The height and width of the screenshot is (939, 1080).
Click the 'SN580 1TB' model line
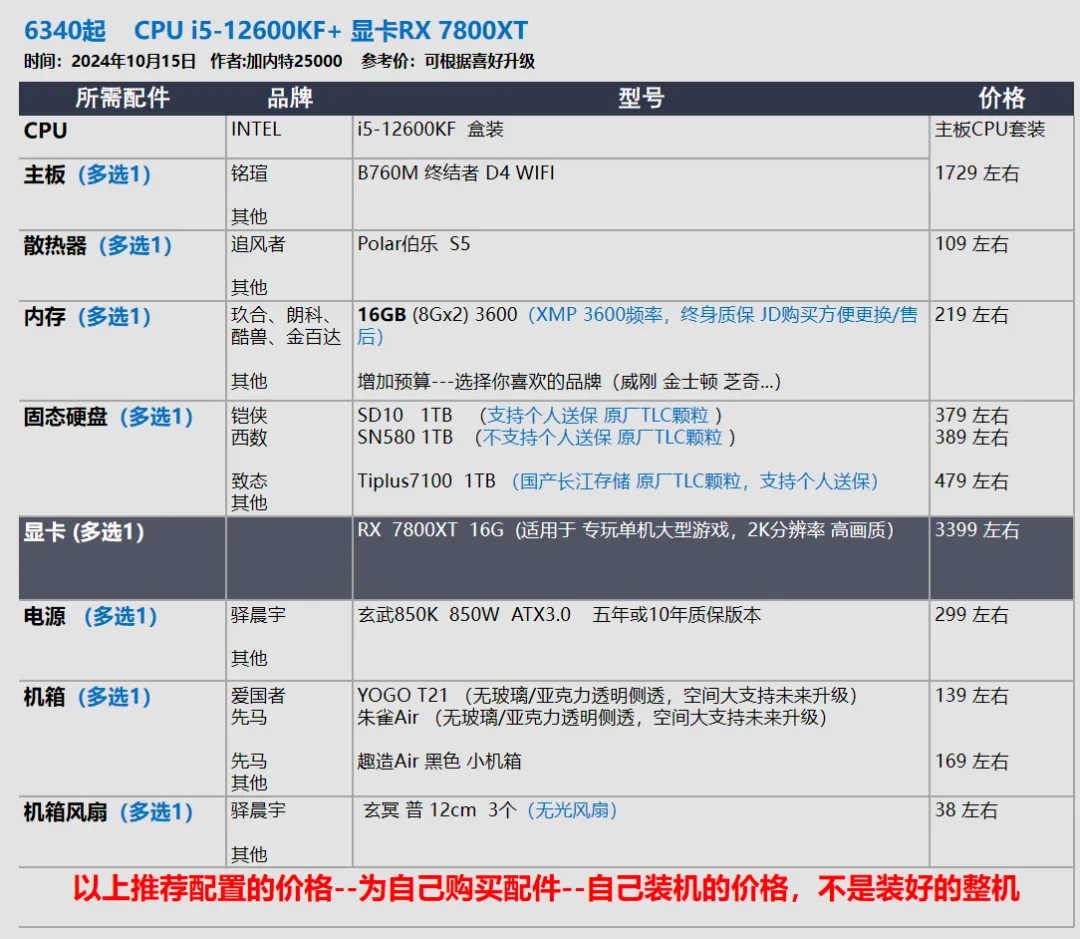point(546,437)
